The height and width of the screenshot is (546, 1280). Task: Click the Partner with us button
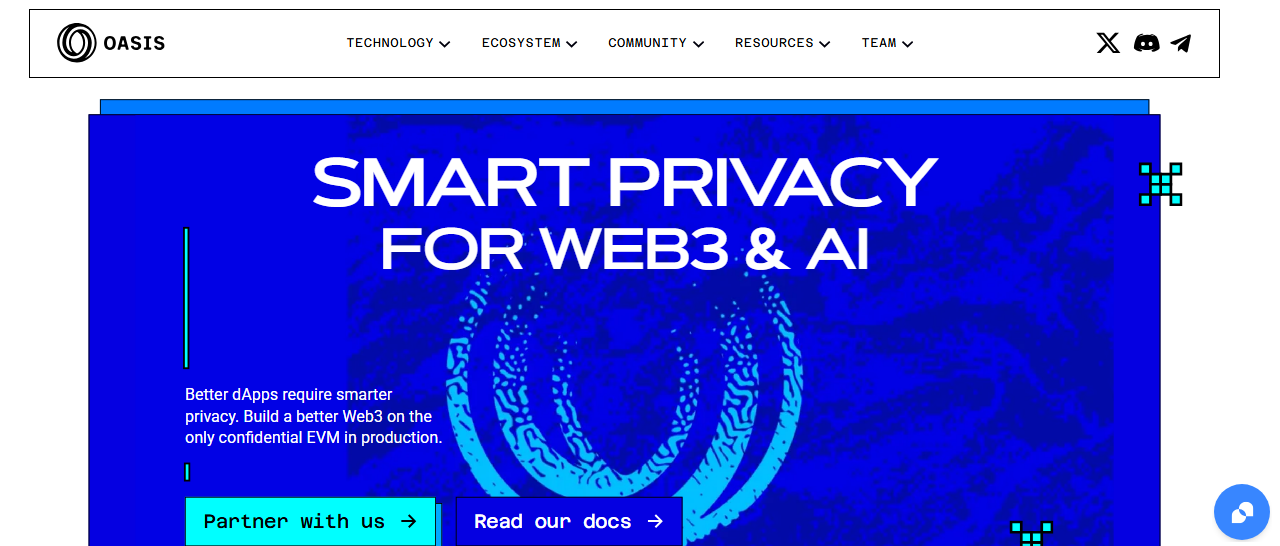coord(310,521)
